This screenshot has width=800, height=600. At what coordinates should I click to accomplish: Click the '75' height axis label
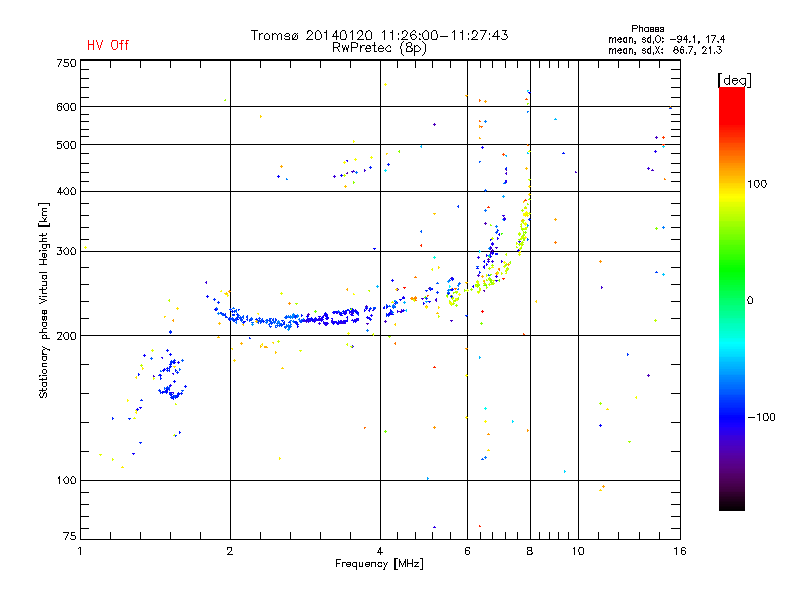pos(70,536)
